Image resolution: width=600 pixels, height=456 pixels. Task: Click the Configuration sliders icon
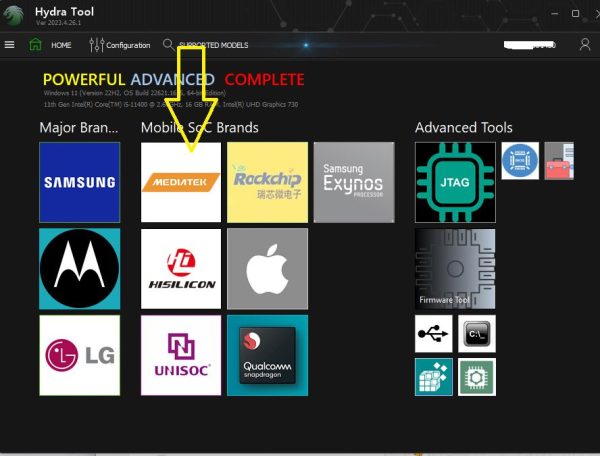click(x=96, y=45)
